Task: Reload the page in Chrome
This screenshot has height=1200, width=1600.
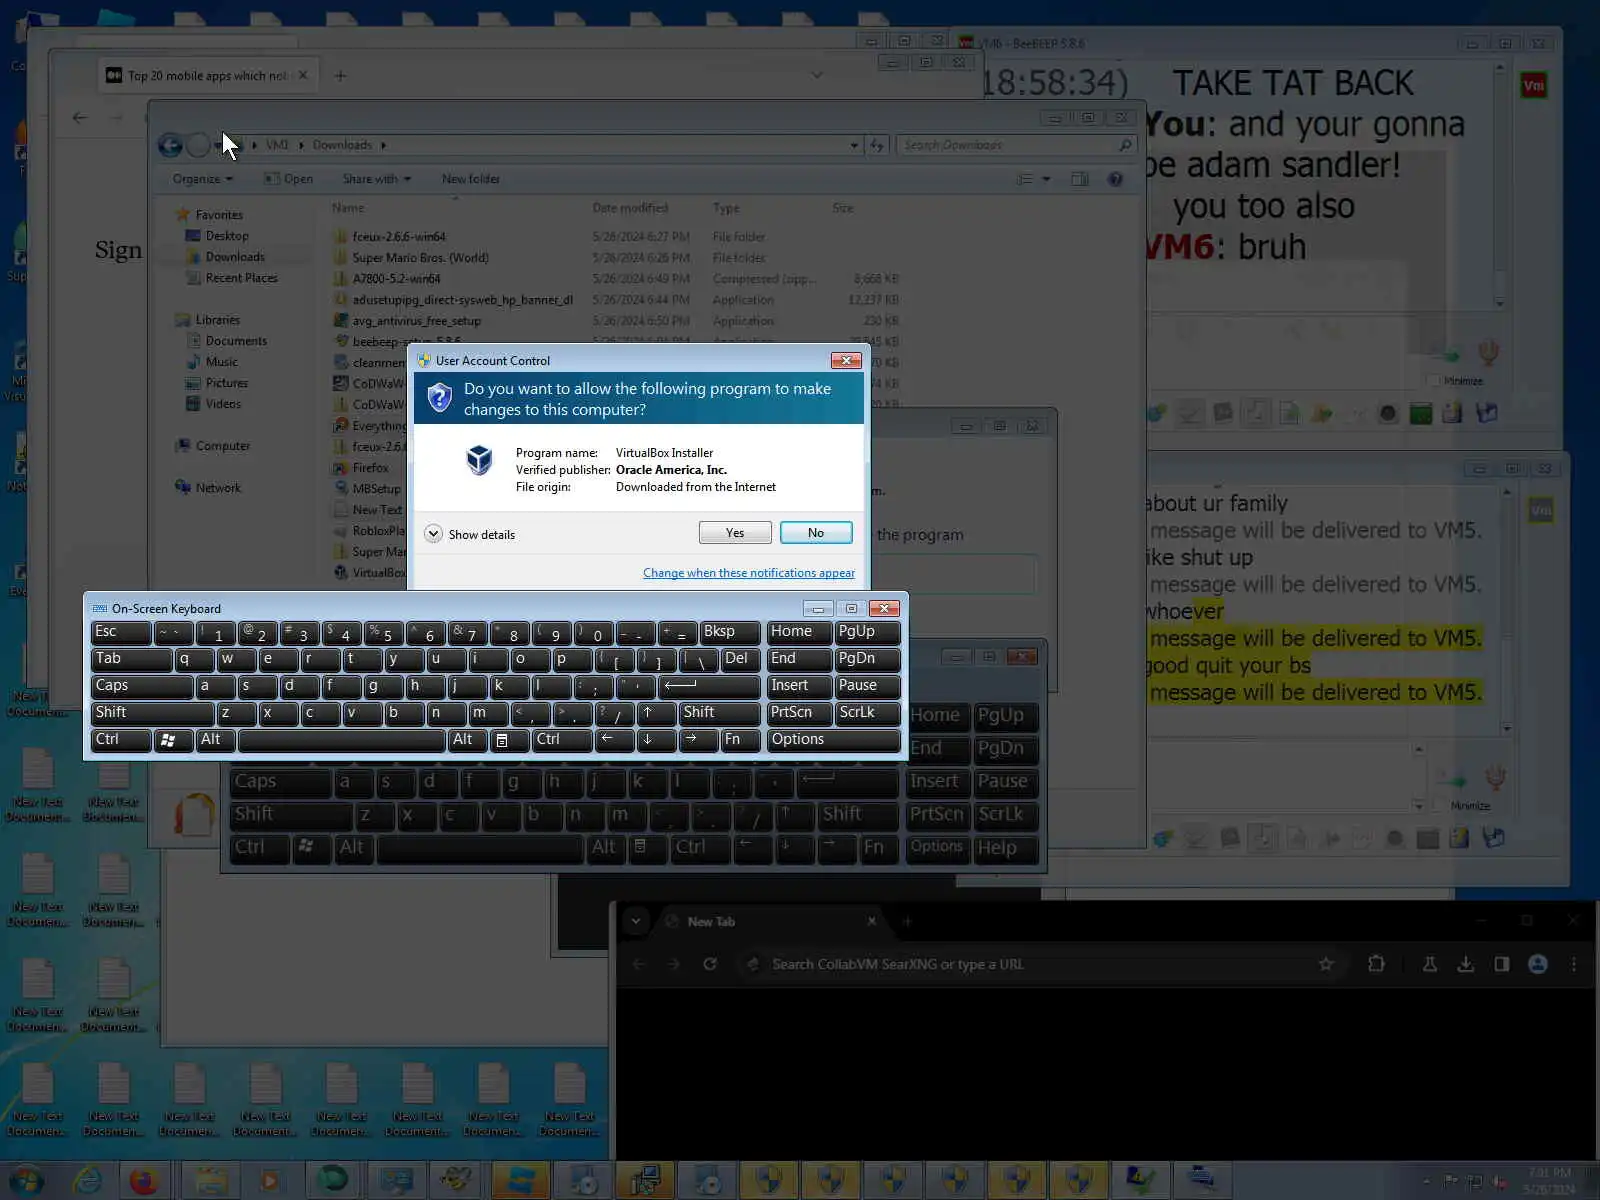Action: (710, 964)
